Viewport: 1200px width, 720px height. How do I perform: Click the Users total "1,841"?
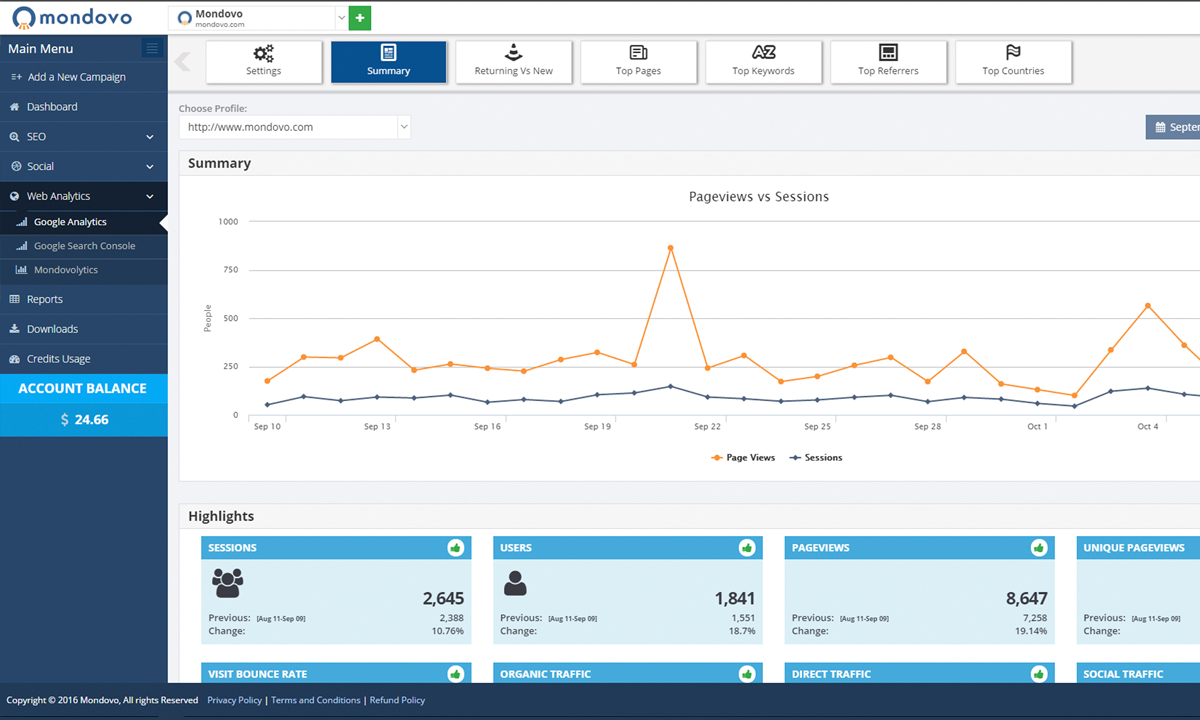point(735,599)
